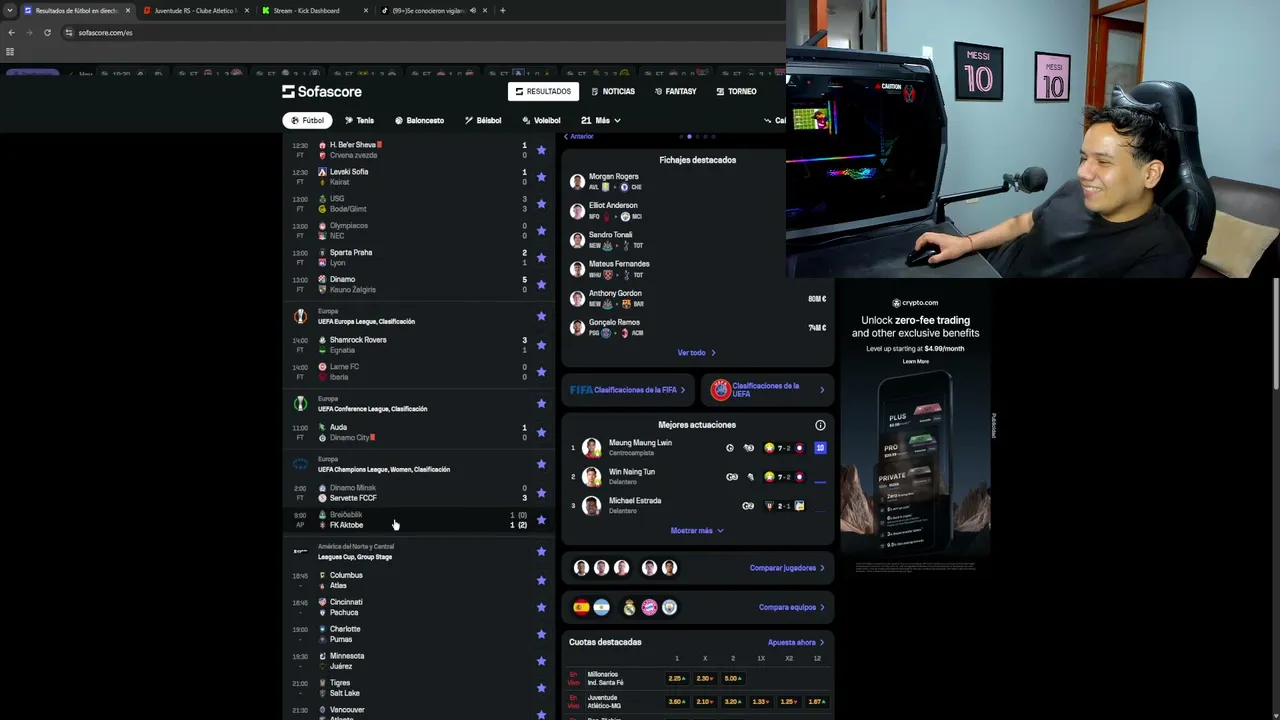Open the RESULTADOS section

(x=543, y=91)
